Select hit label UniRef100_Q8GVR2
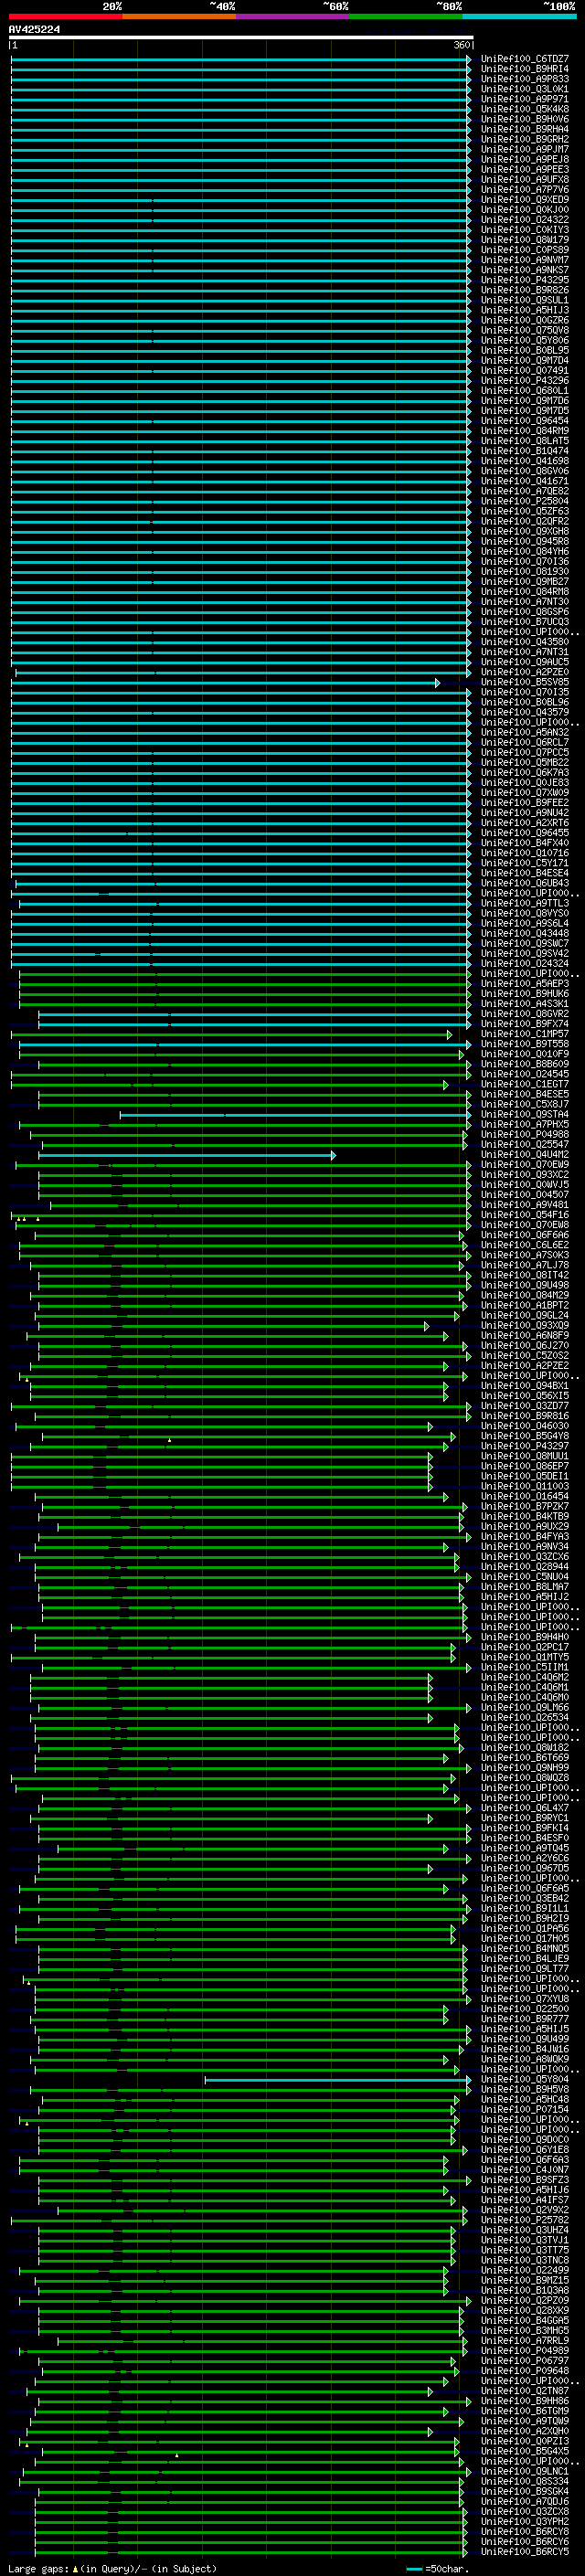The width and height of the screenshot is (585, 2576). click(x=525, y=1014)
